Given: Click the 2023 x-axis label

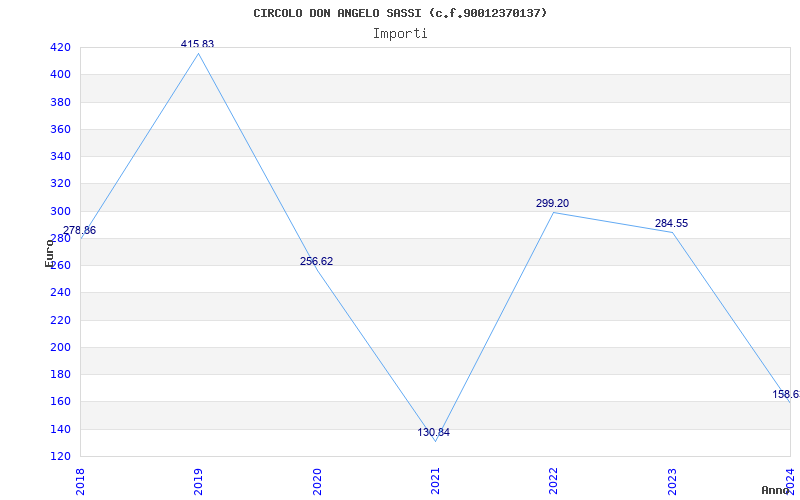Looking at the screenshot, I should pos(671,481).
